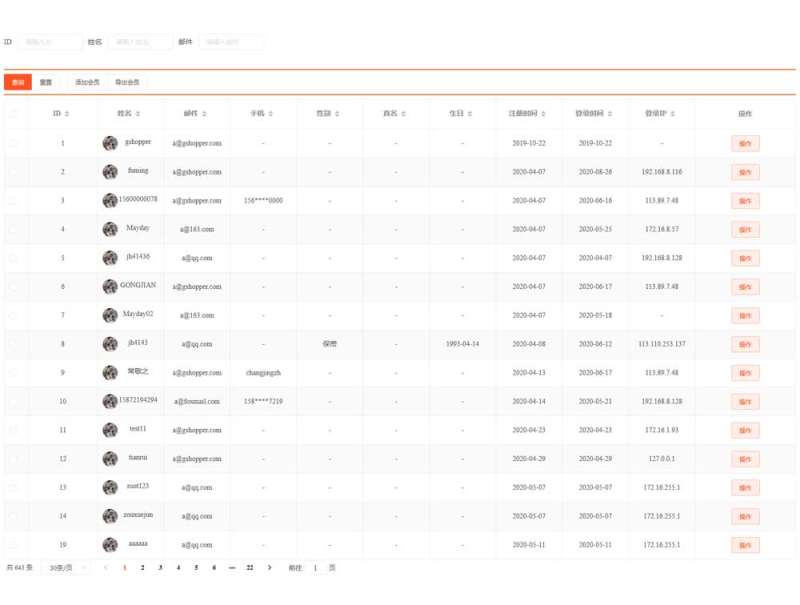Go to page 2

point(142,568)
